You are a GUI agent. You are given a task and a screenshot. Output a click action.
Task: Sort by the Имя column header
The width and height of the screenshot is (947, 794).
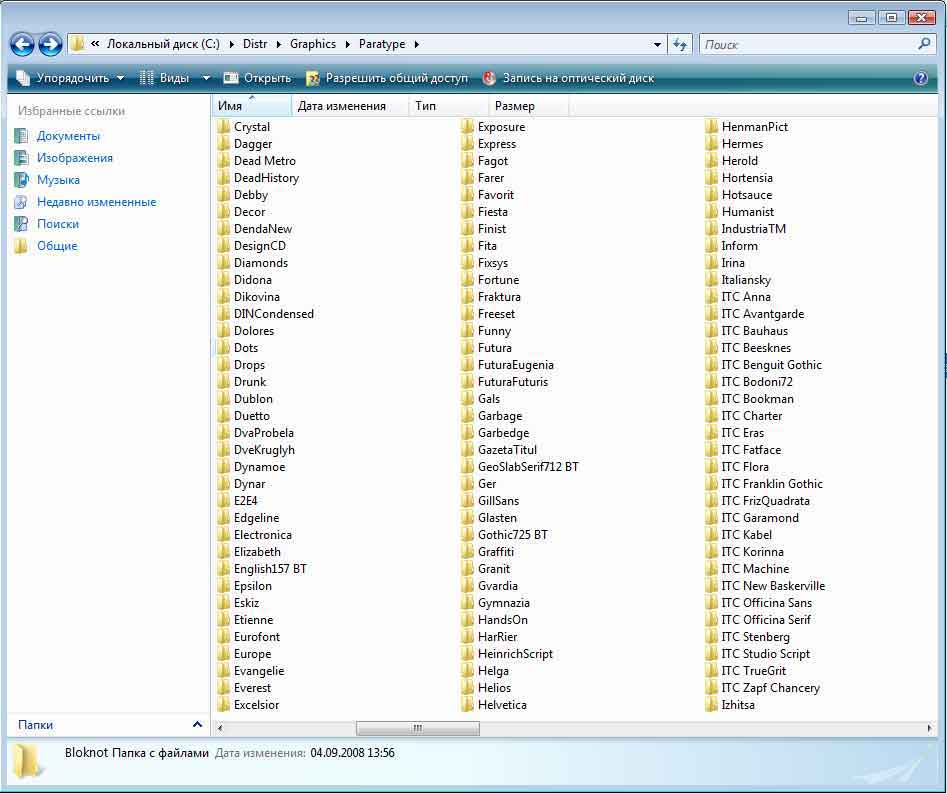pos(252,106)
